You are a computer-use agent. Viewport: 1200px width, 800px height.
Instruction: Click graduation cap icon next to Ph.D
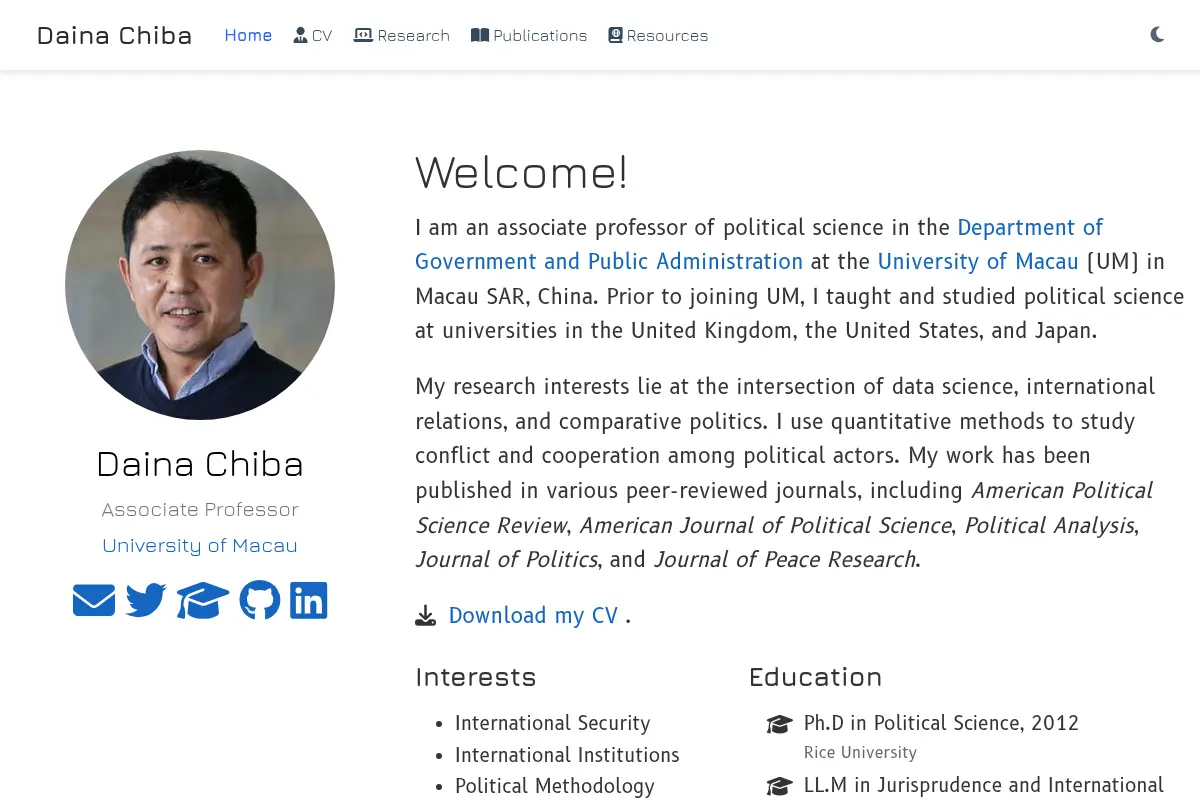coord(780,724)
